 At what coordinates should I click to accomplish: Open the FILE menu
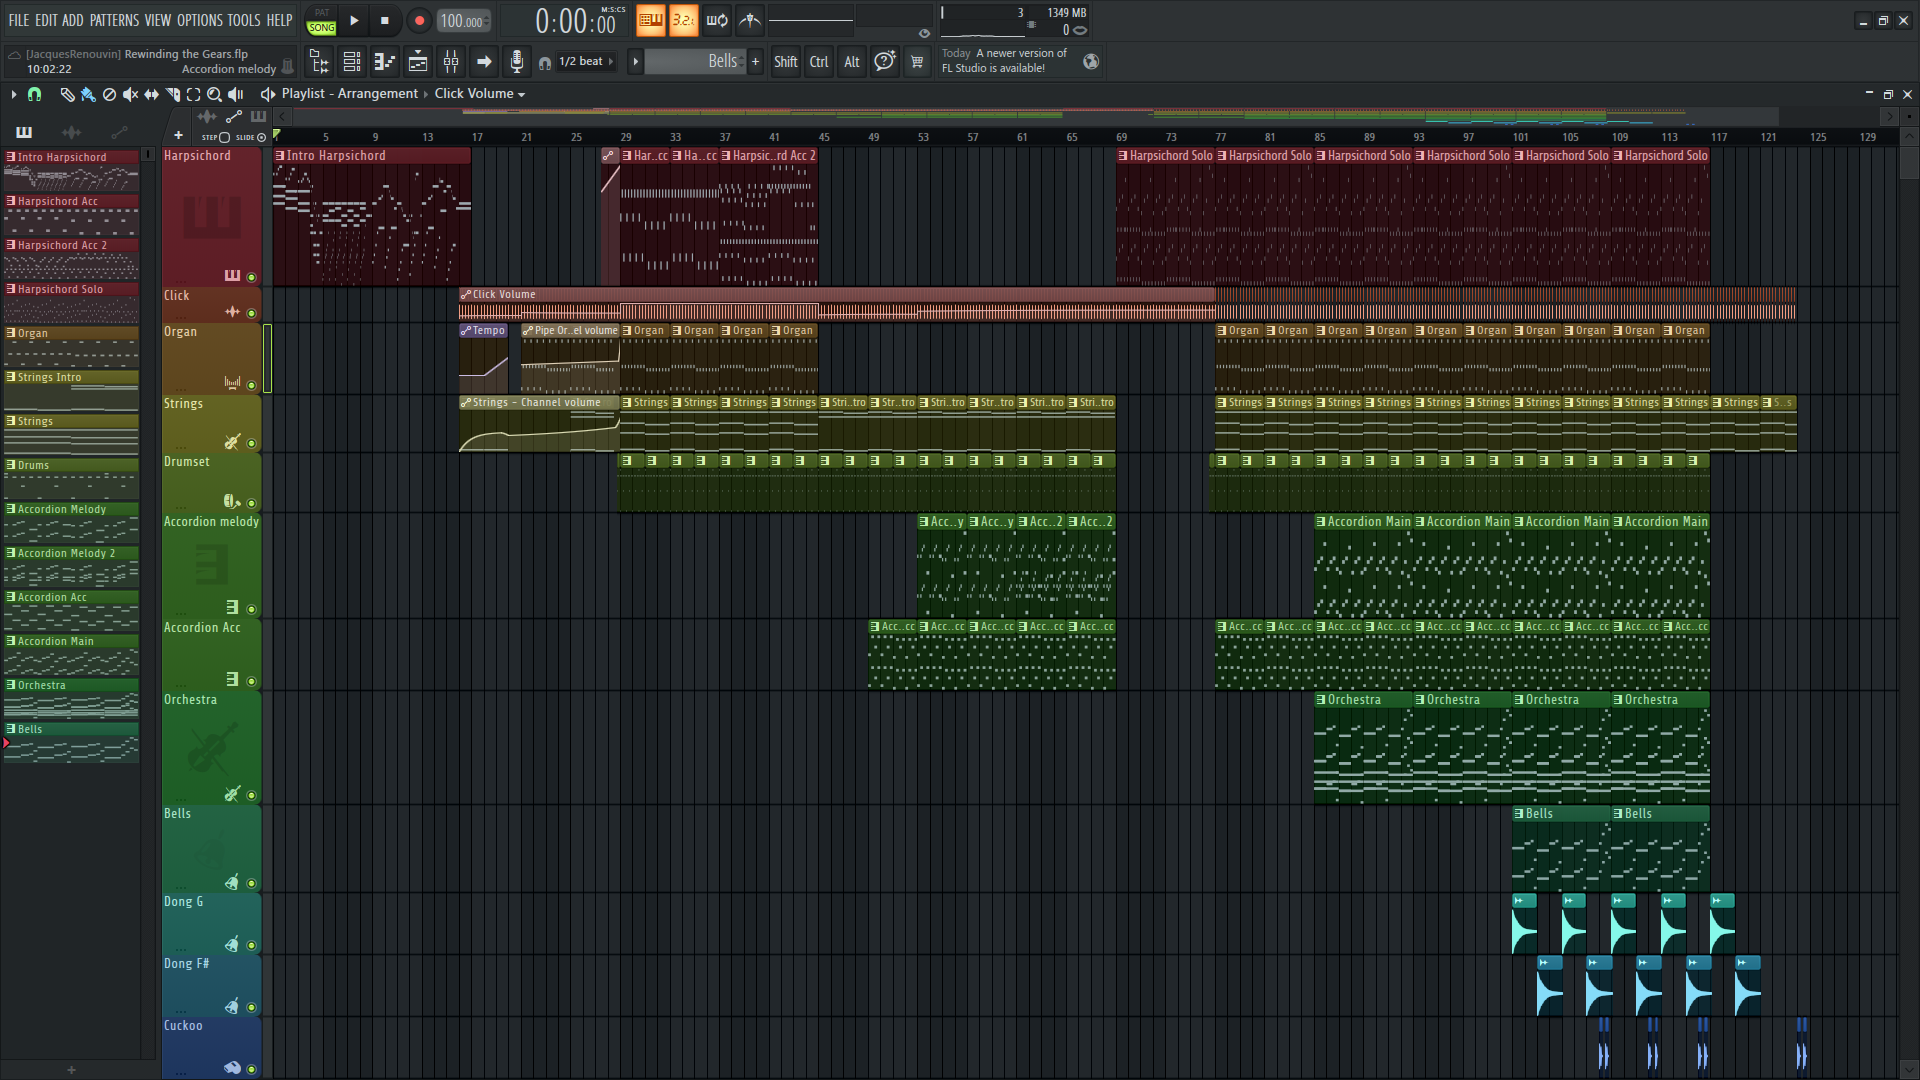(x=19, y=20)
